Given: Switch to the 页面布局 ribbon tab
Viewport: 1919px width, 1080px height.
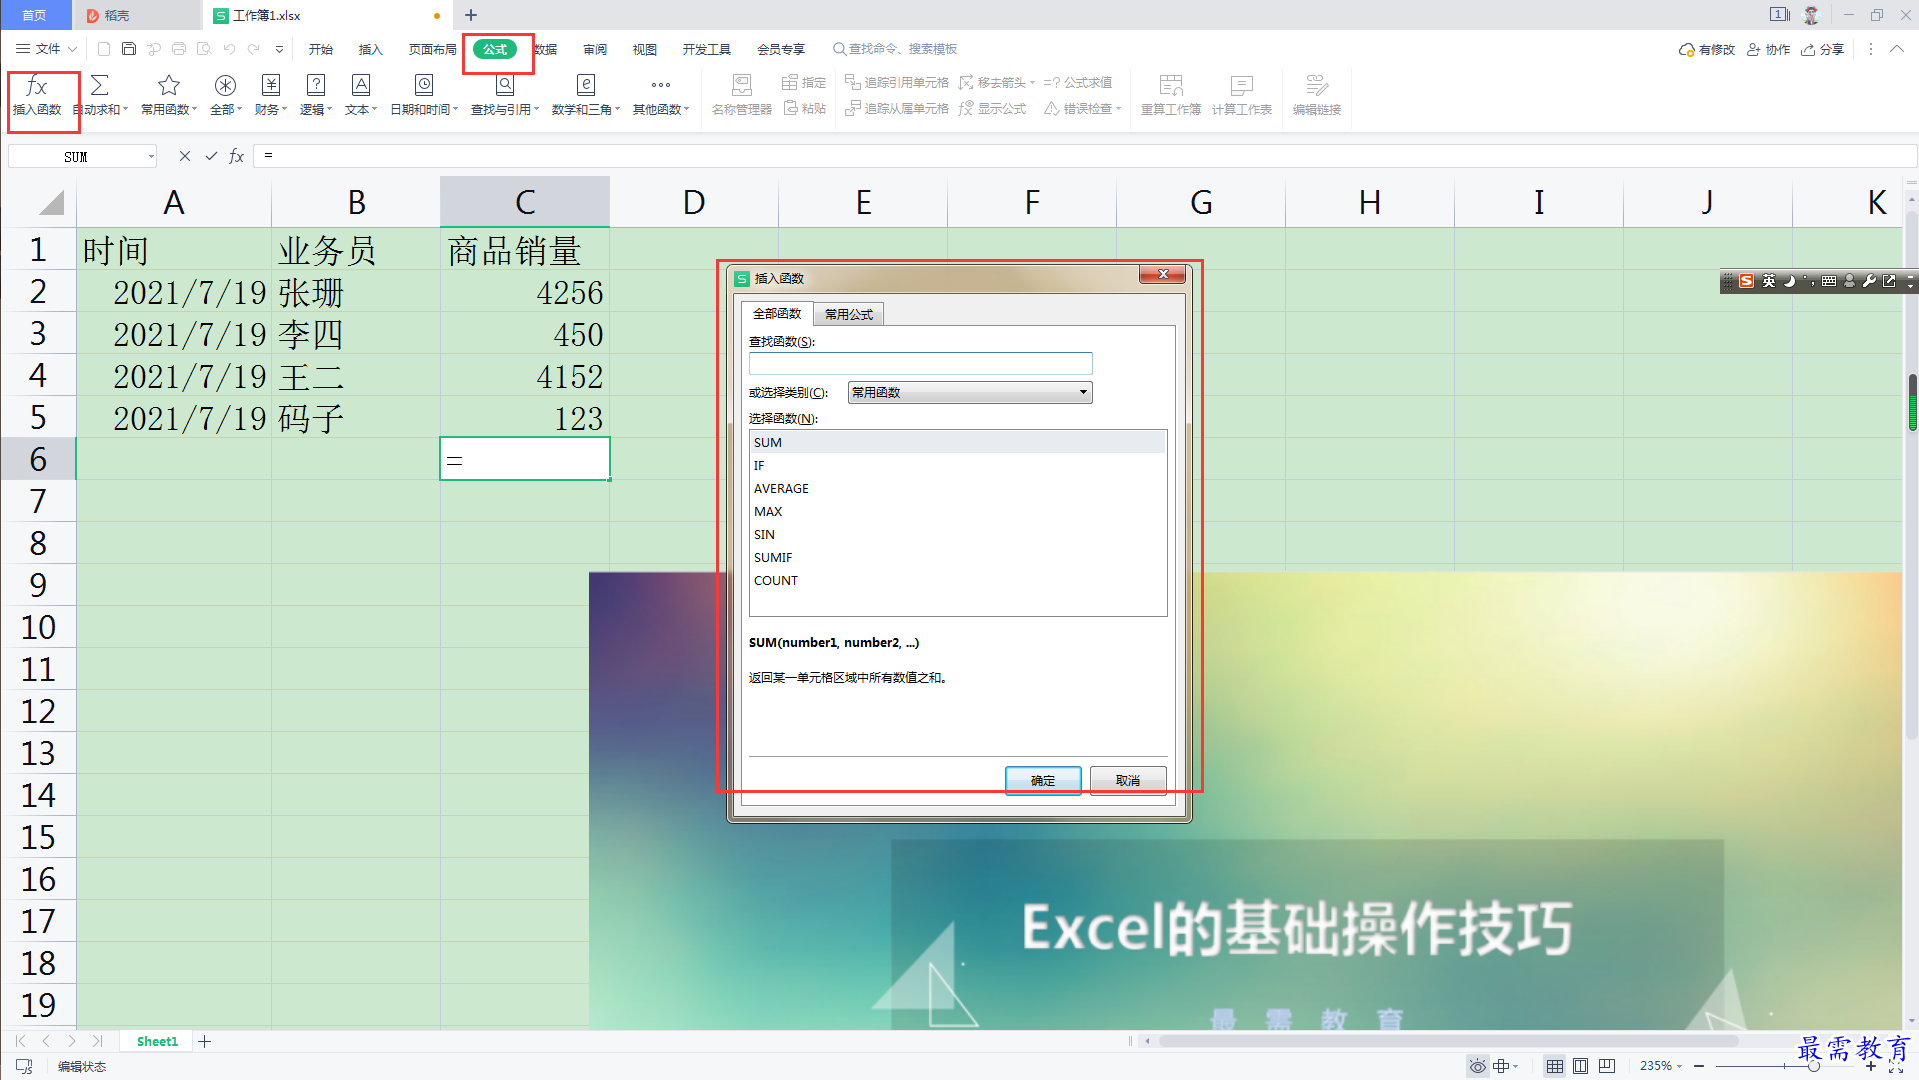Looking at the screenshot, I should click(433, 49).
